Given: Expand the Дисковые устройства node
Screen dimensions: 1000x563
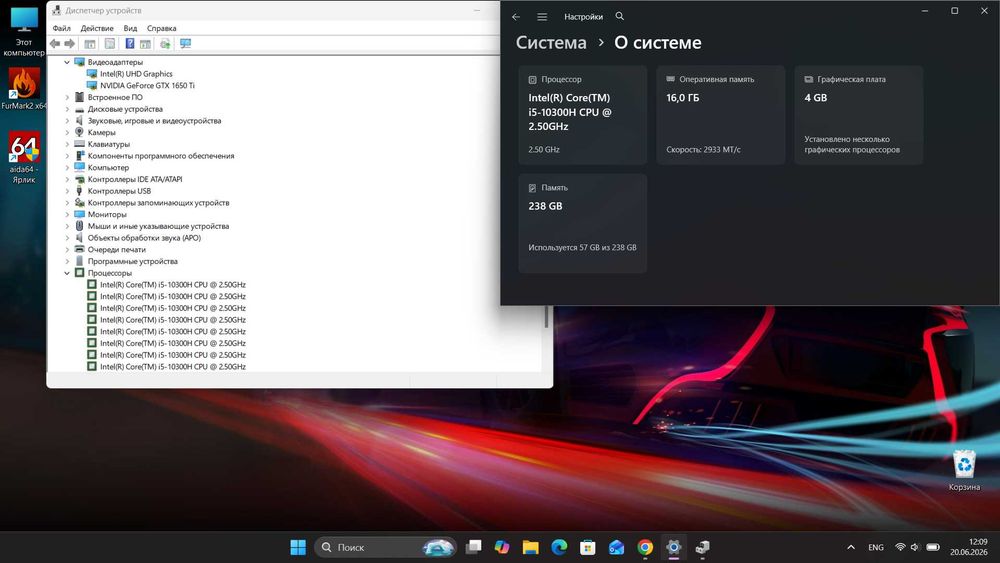Looking at the screenshot, I should click(67, 109).
